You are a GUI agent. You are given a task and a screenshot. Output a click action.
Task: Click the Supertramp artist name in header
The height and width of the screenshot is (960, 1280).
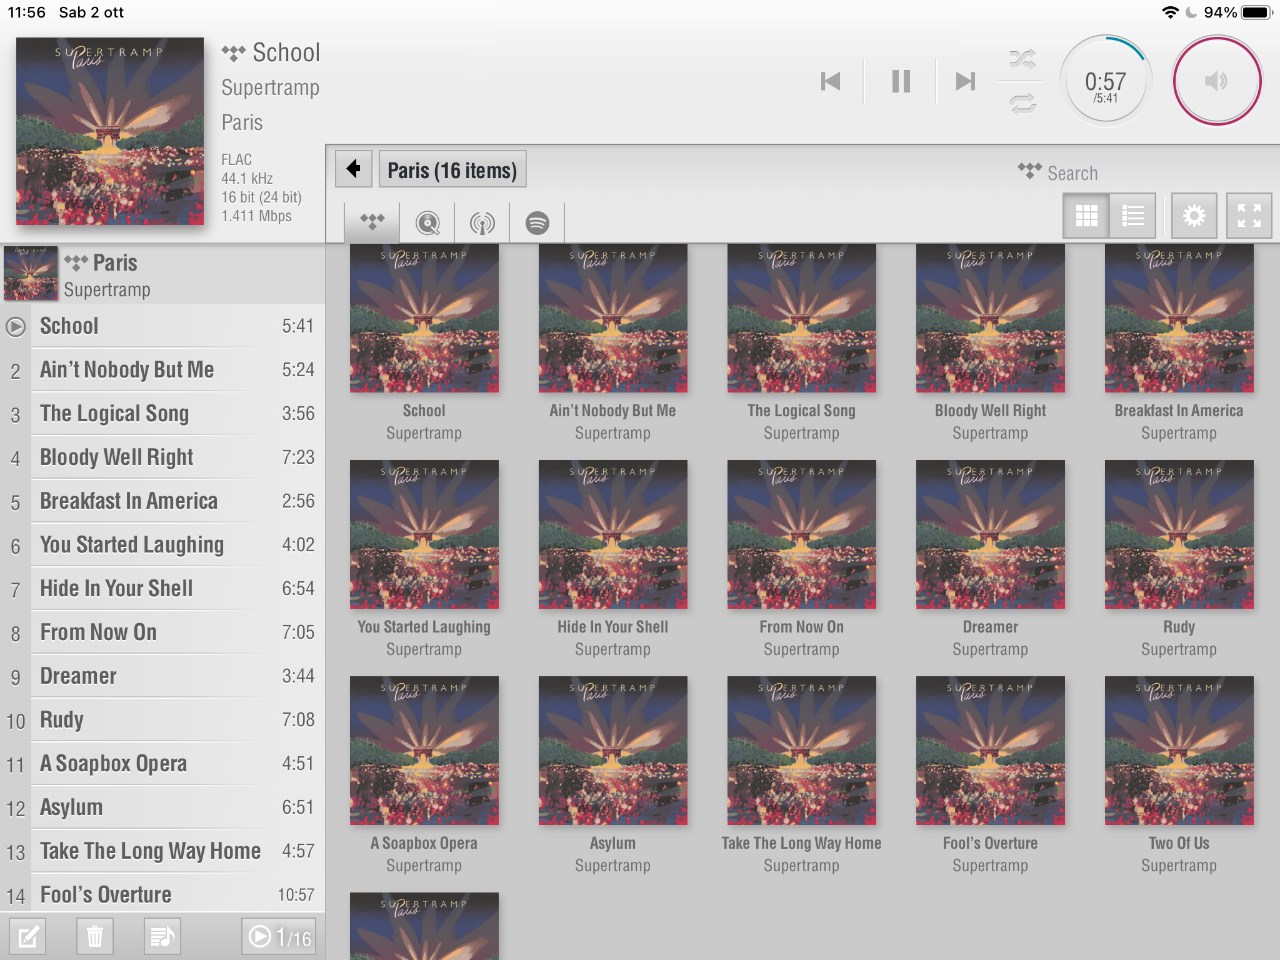[x=270, y=88]
